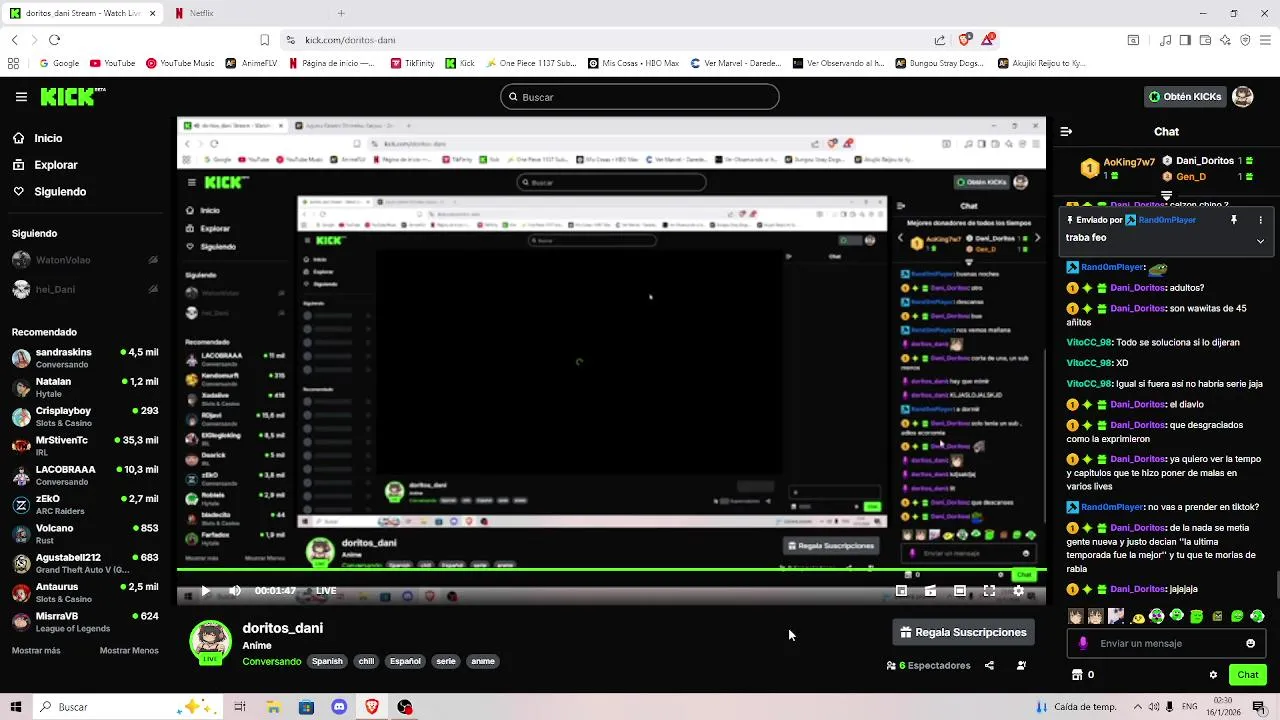1280x720 pixels.
Task: Open the Brave Wallet icon
Action: coord(1205,40)
